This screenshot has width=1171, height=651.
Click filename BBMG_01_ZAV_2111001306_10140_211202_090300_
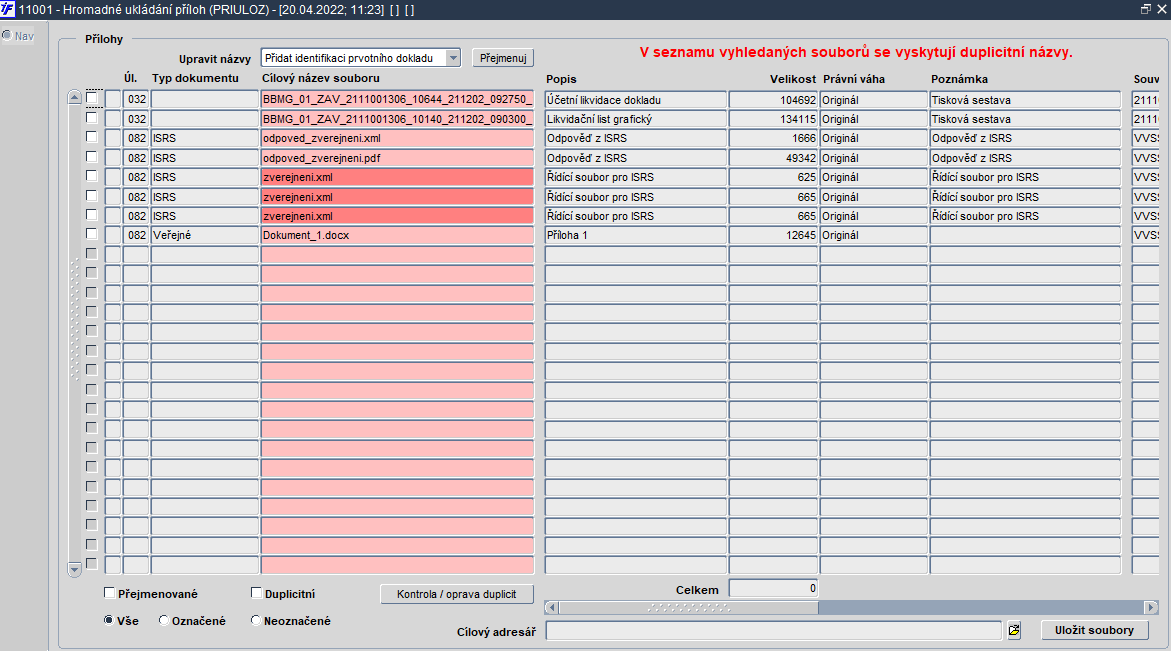coord(397,119)
